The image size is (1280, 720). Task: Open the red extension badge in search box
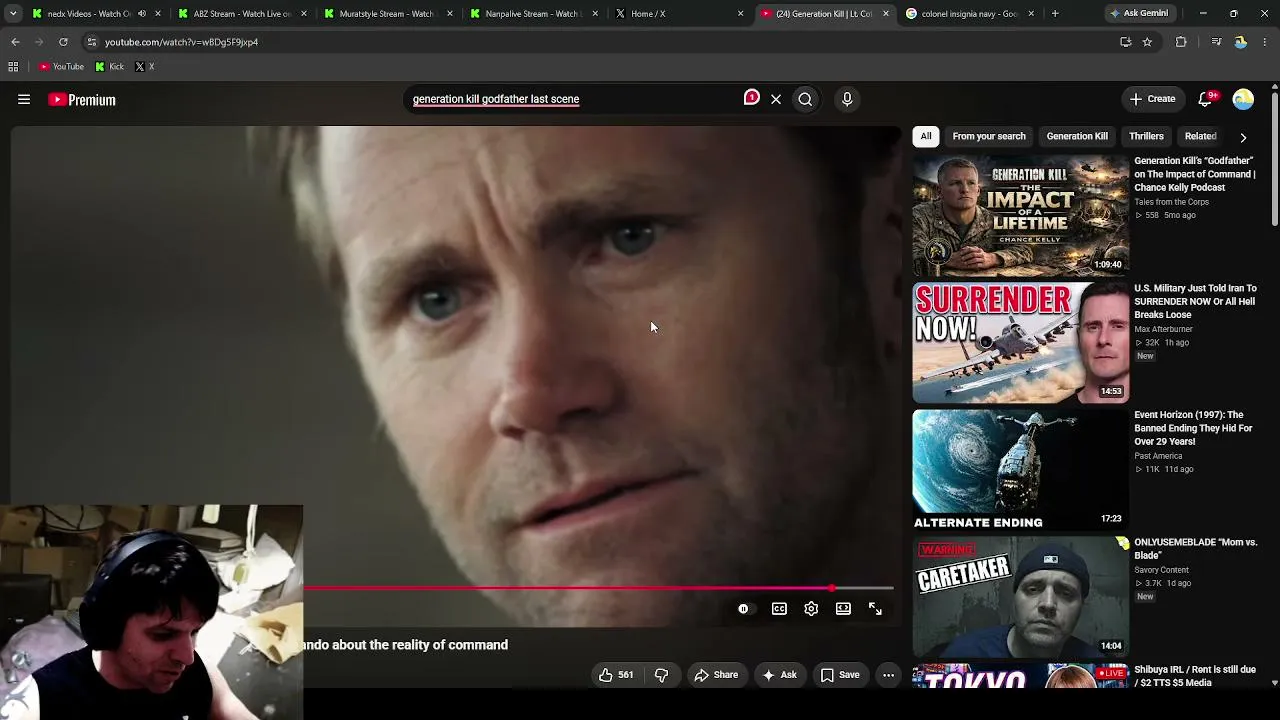pos(752,97)
